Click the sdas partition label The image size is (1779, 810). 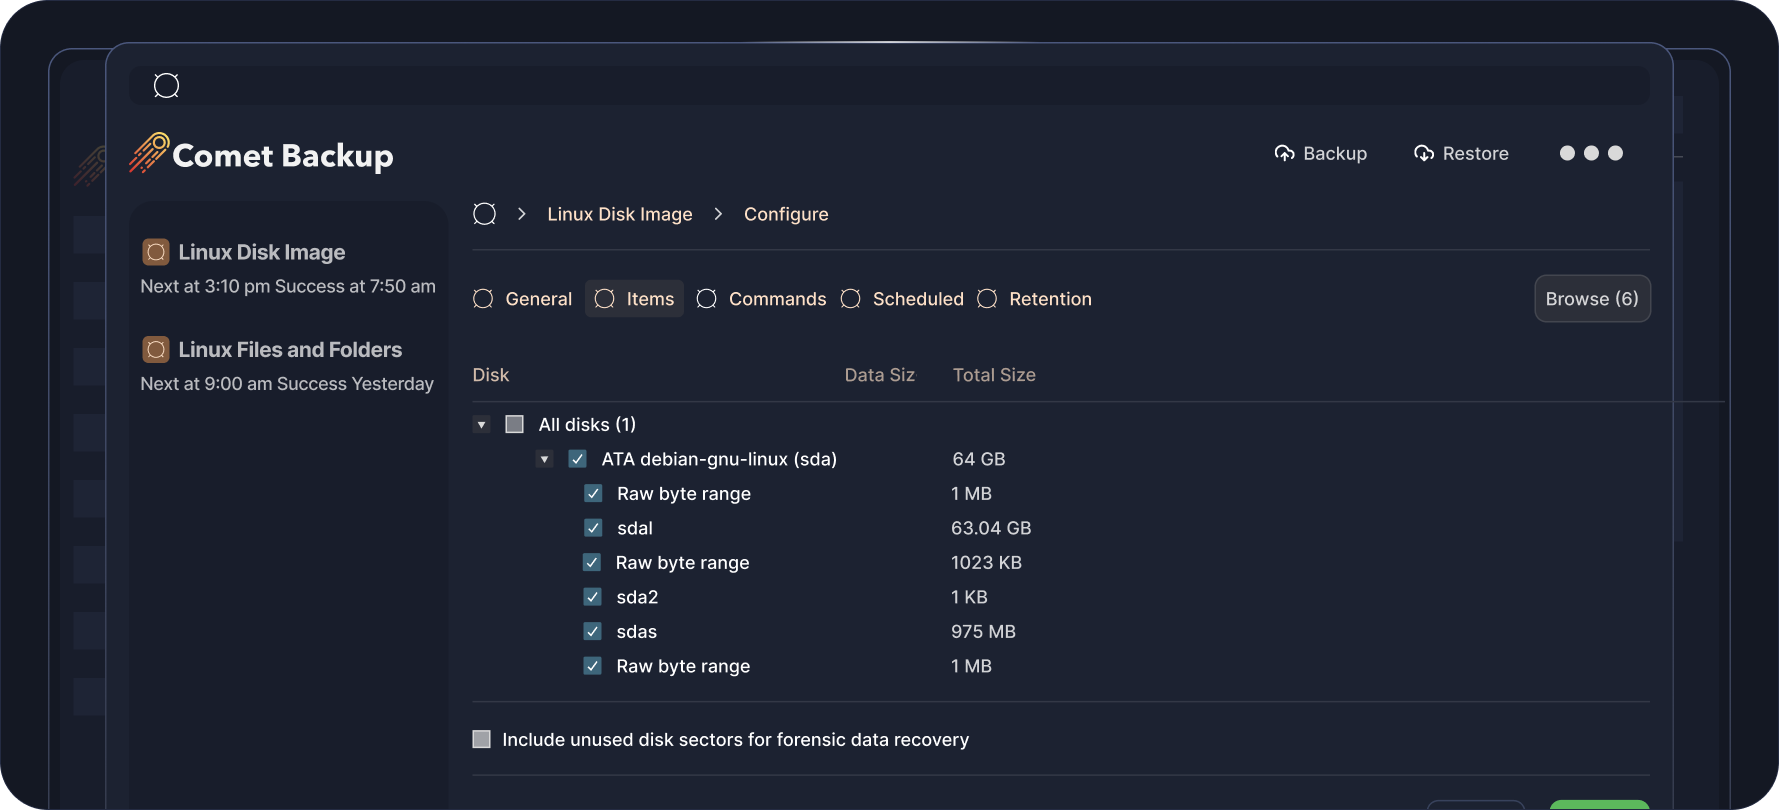(636, 632)
